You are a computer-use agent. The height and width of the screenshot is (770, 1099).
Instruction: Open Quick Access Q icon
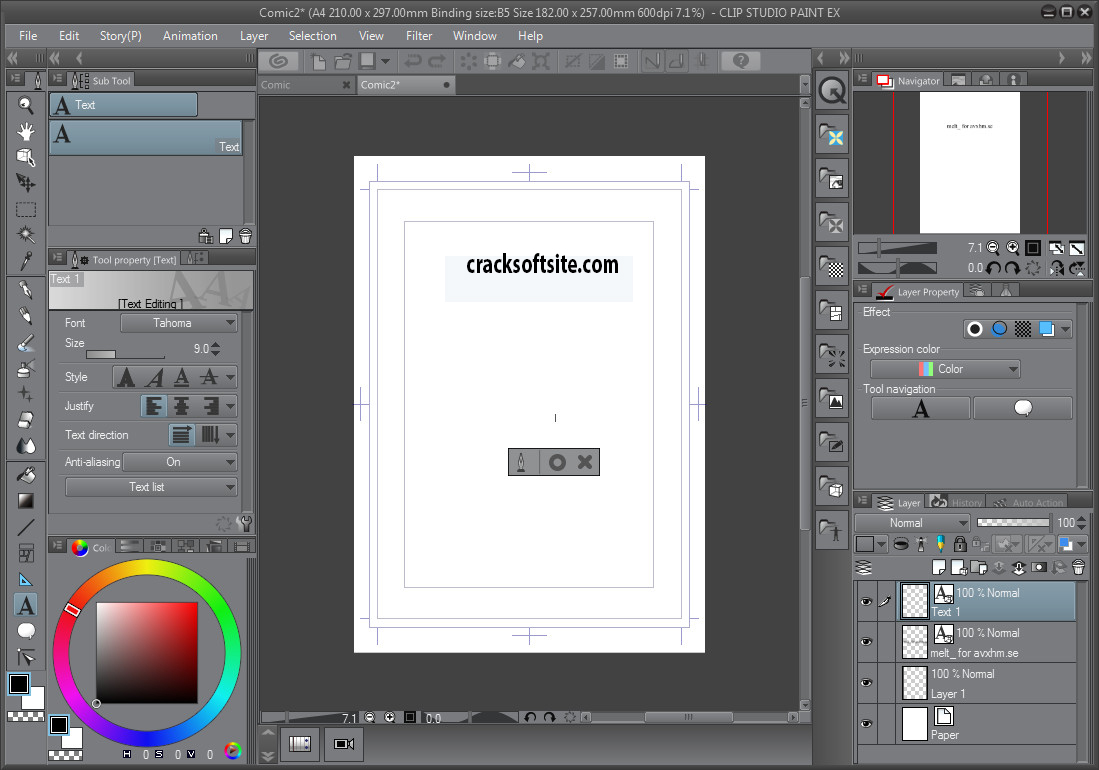tap(832, 91)
